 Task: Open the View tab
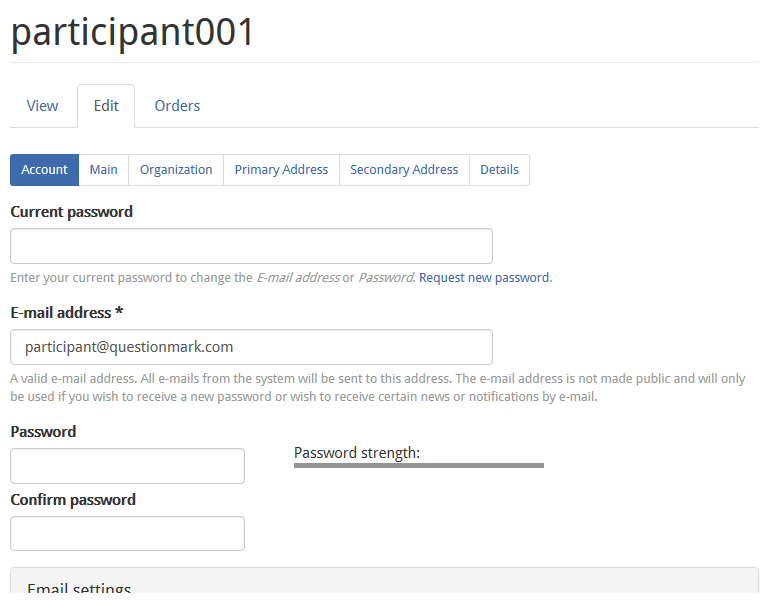point(42,106)
